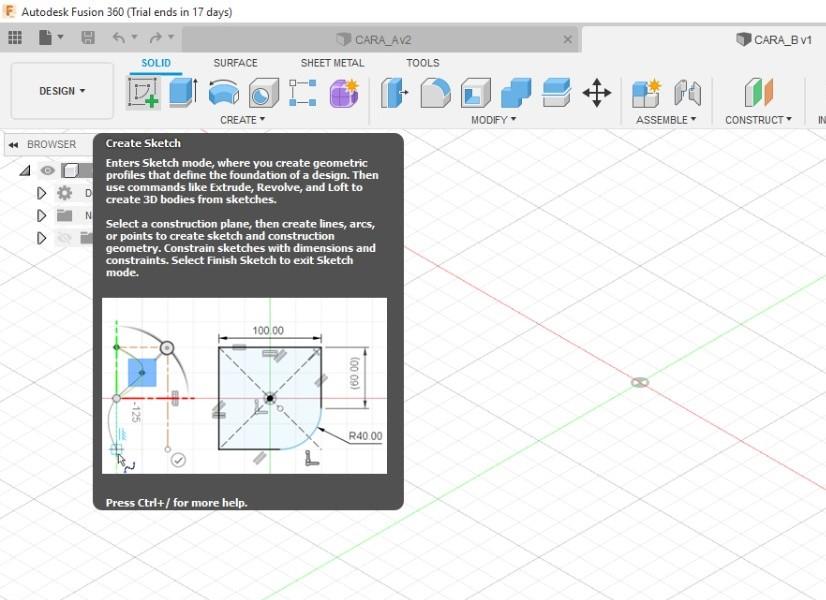Expand the third browser row with hidden eye

click(x=41, y=238)
